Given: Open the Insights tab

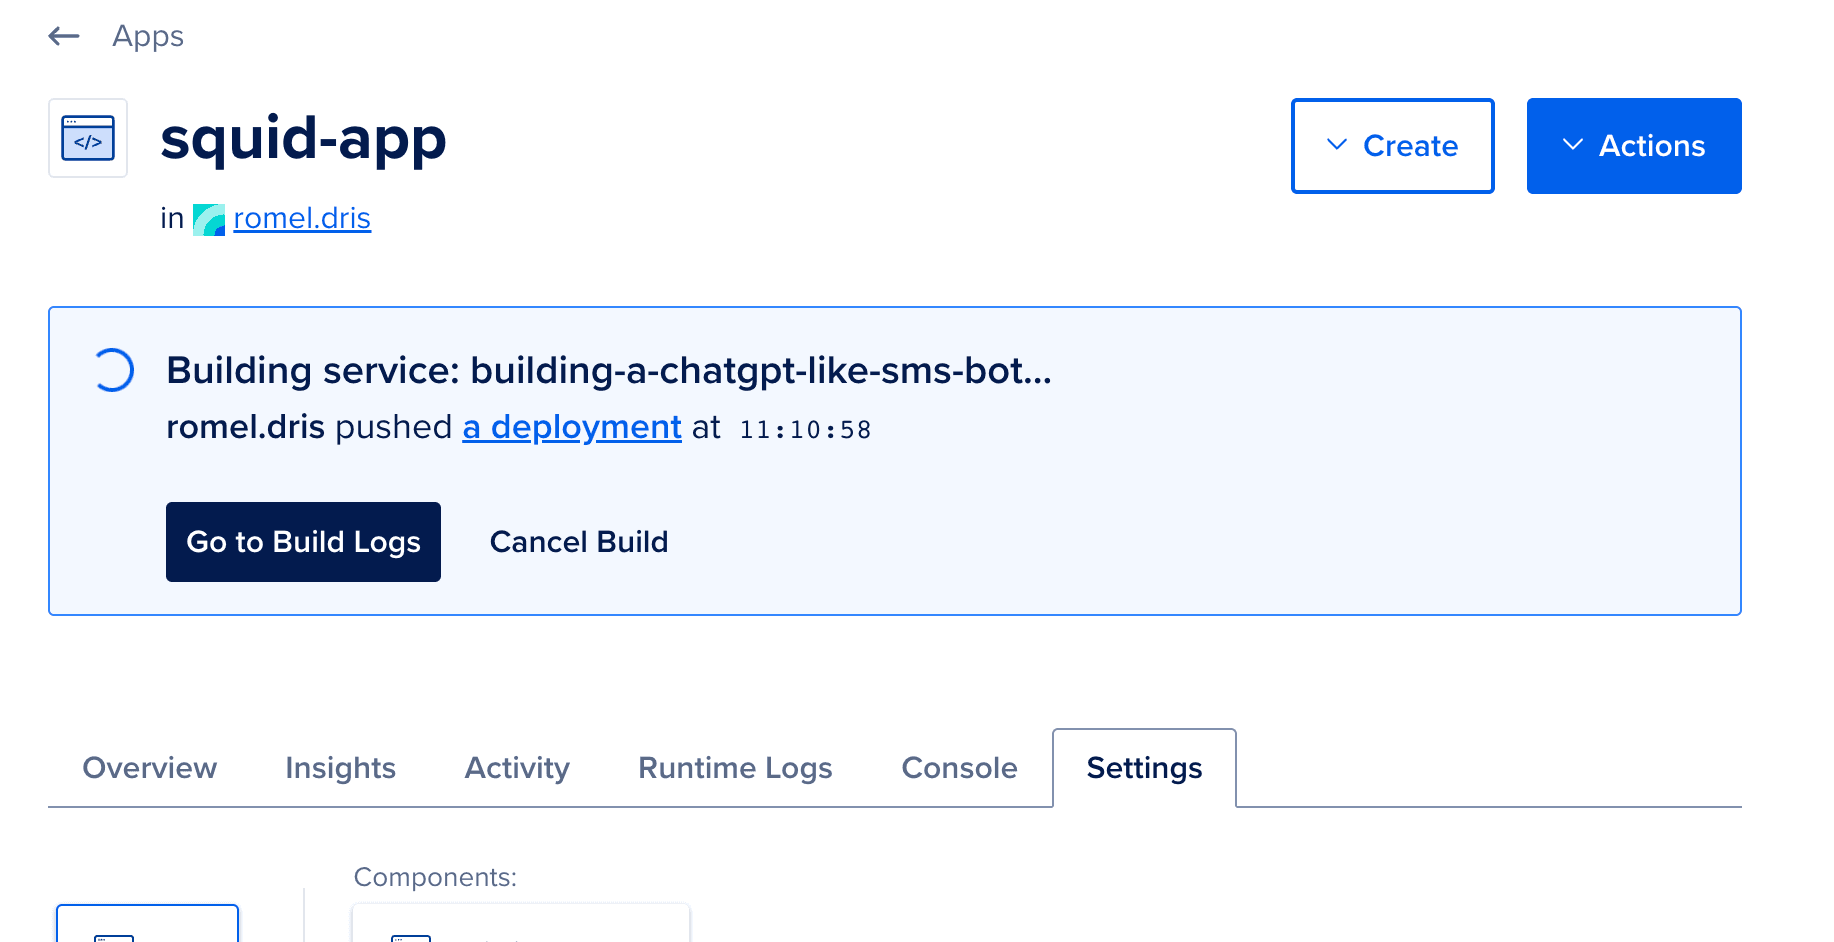Looking at the screenshot, I should pyautogui.click(x=341, y=768).
